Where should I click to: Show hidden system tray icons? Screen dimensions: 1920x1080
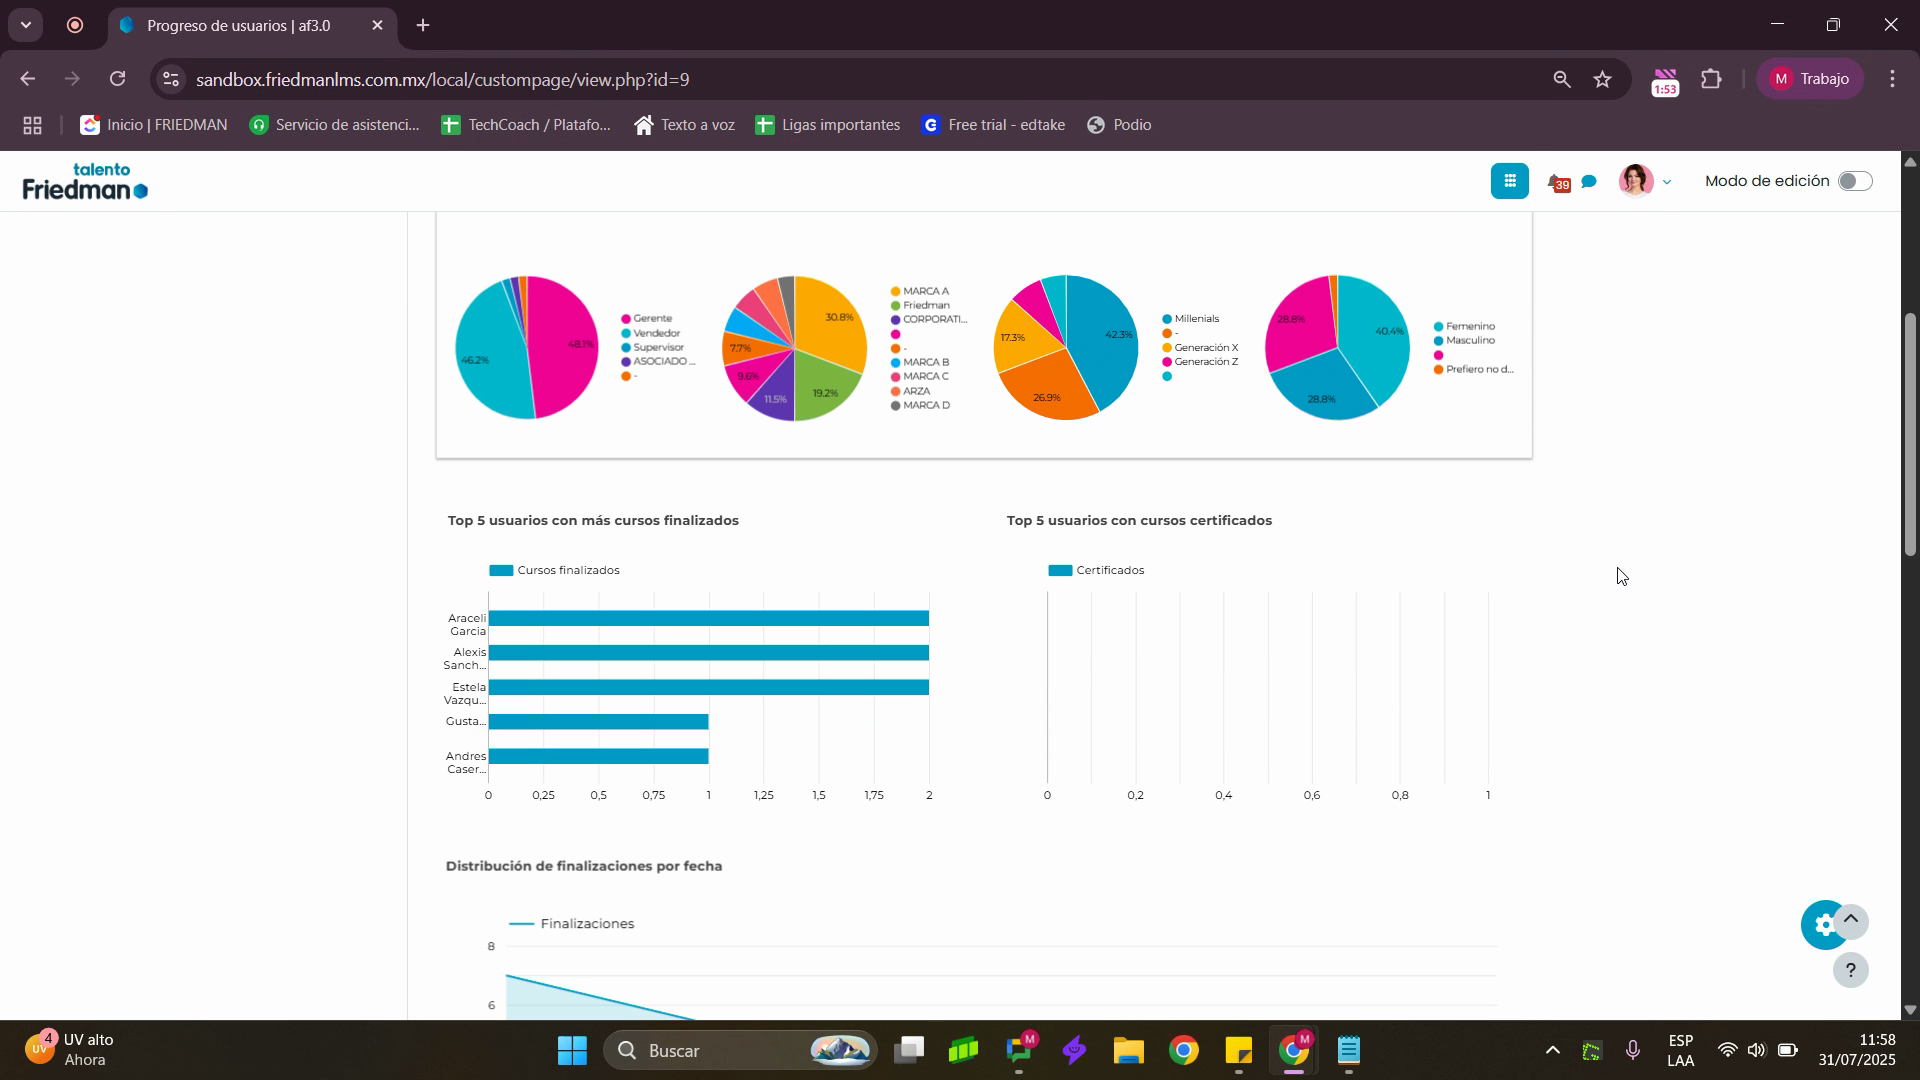pyautogui.click(x=1552, y=1050)
